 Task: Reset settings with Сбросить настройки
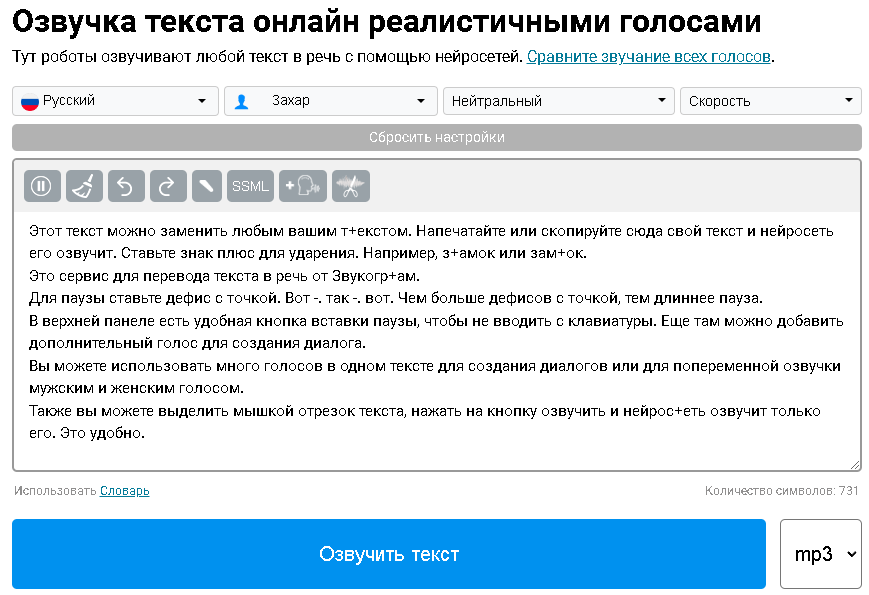(x=435, y=137)
